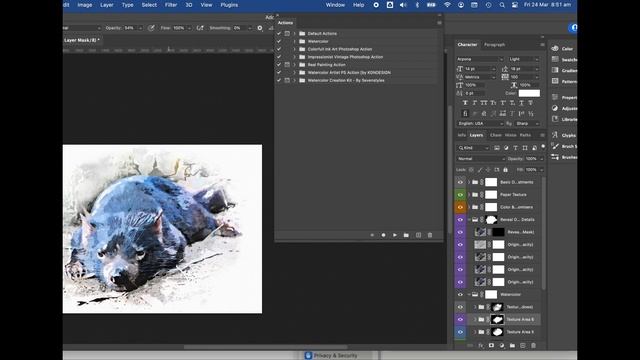640x360 pixels.
Task: Expand Colorfull Ink Art Photoshop Action set
Action: pos(294,49)
